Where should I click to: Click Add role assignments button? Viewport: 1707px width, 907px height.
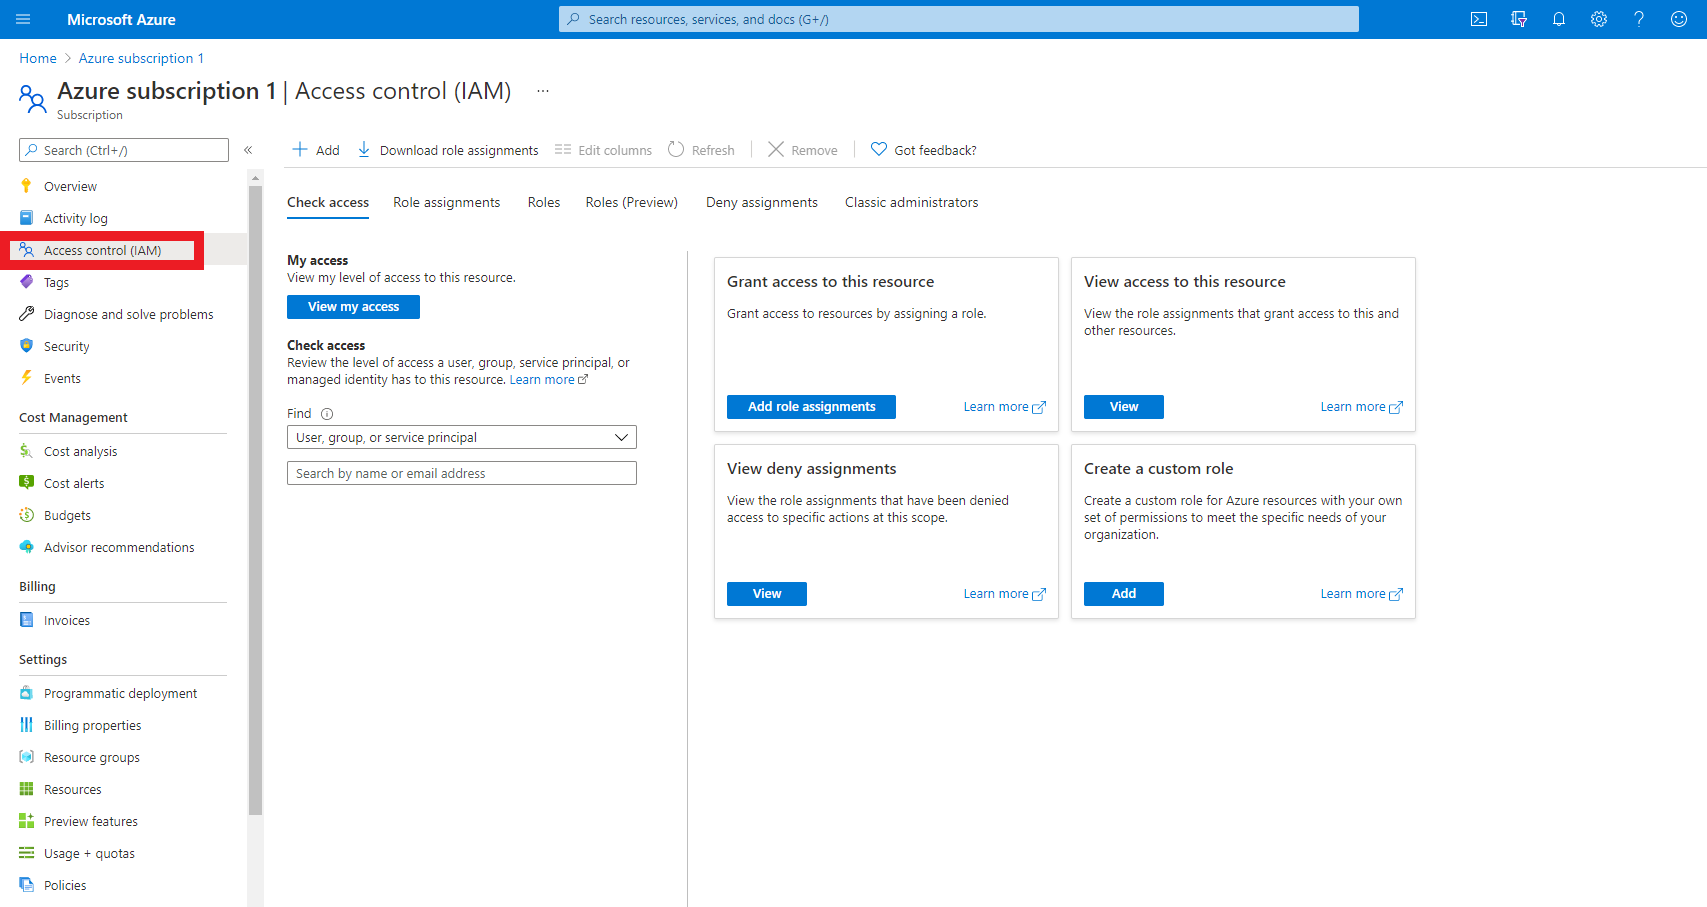811,407
